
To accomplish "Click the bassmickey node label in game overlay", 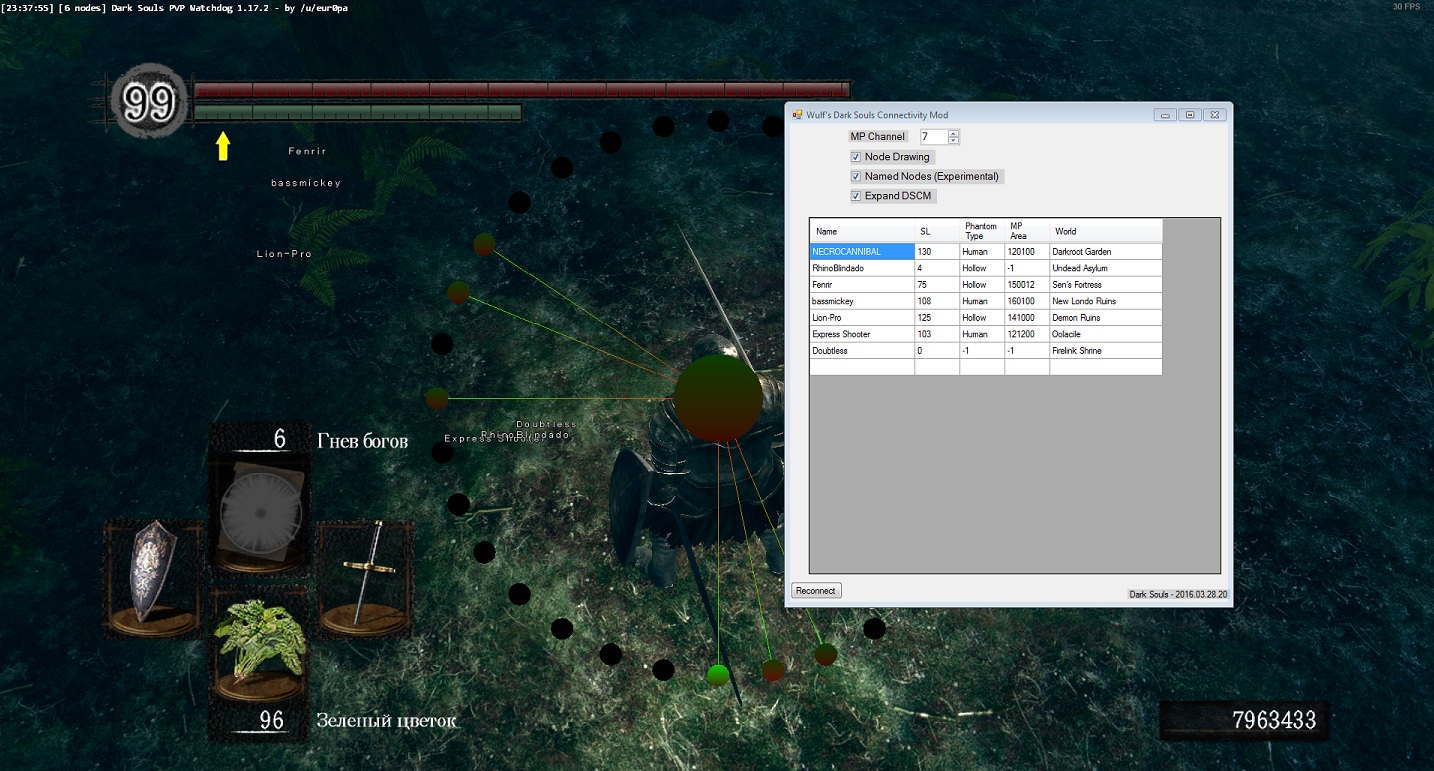I will [x=306, y=183].
